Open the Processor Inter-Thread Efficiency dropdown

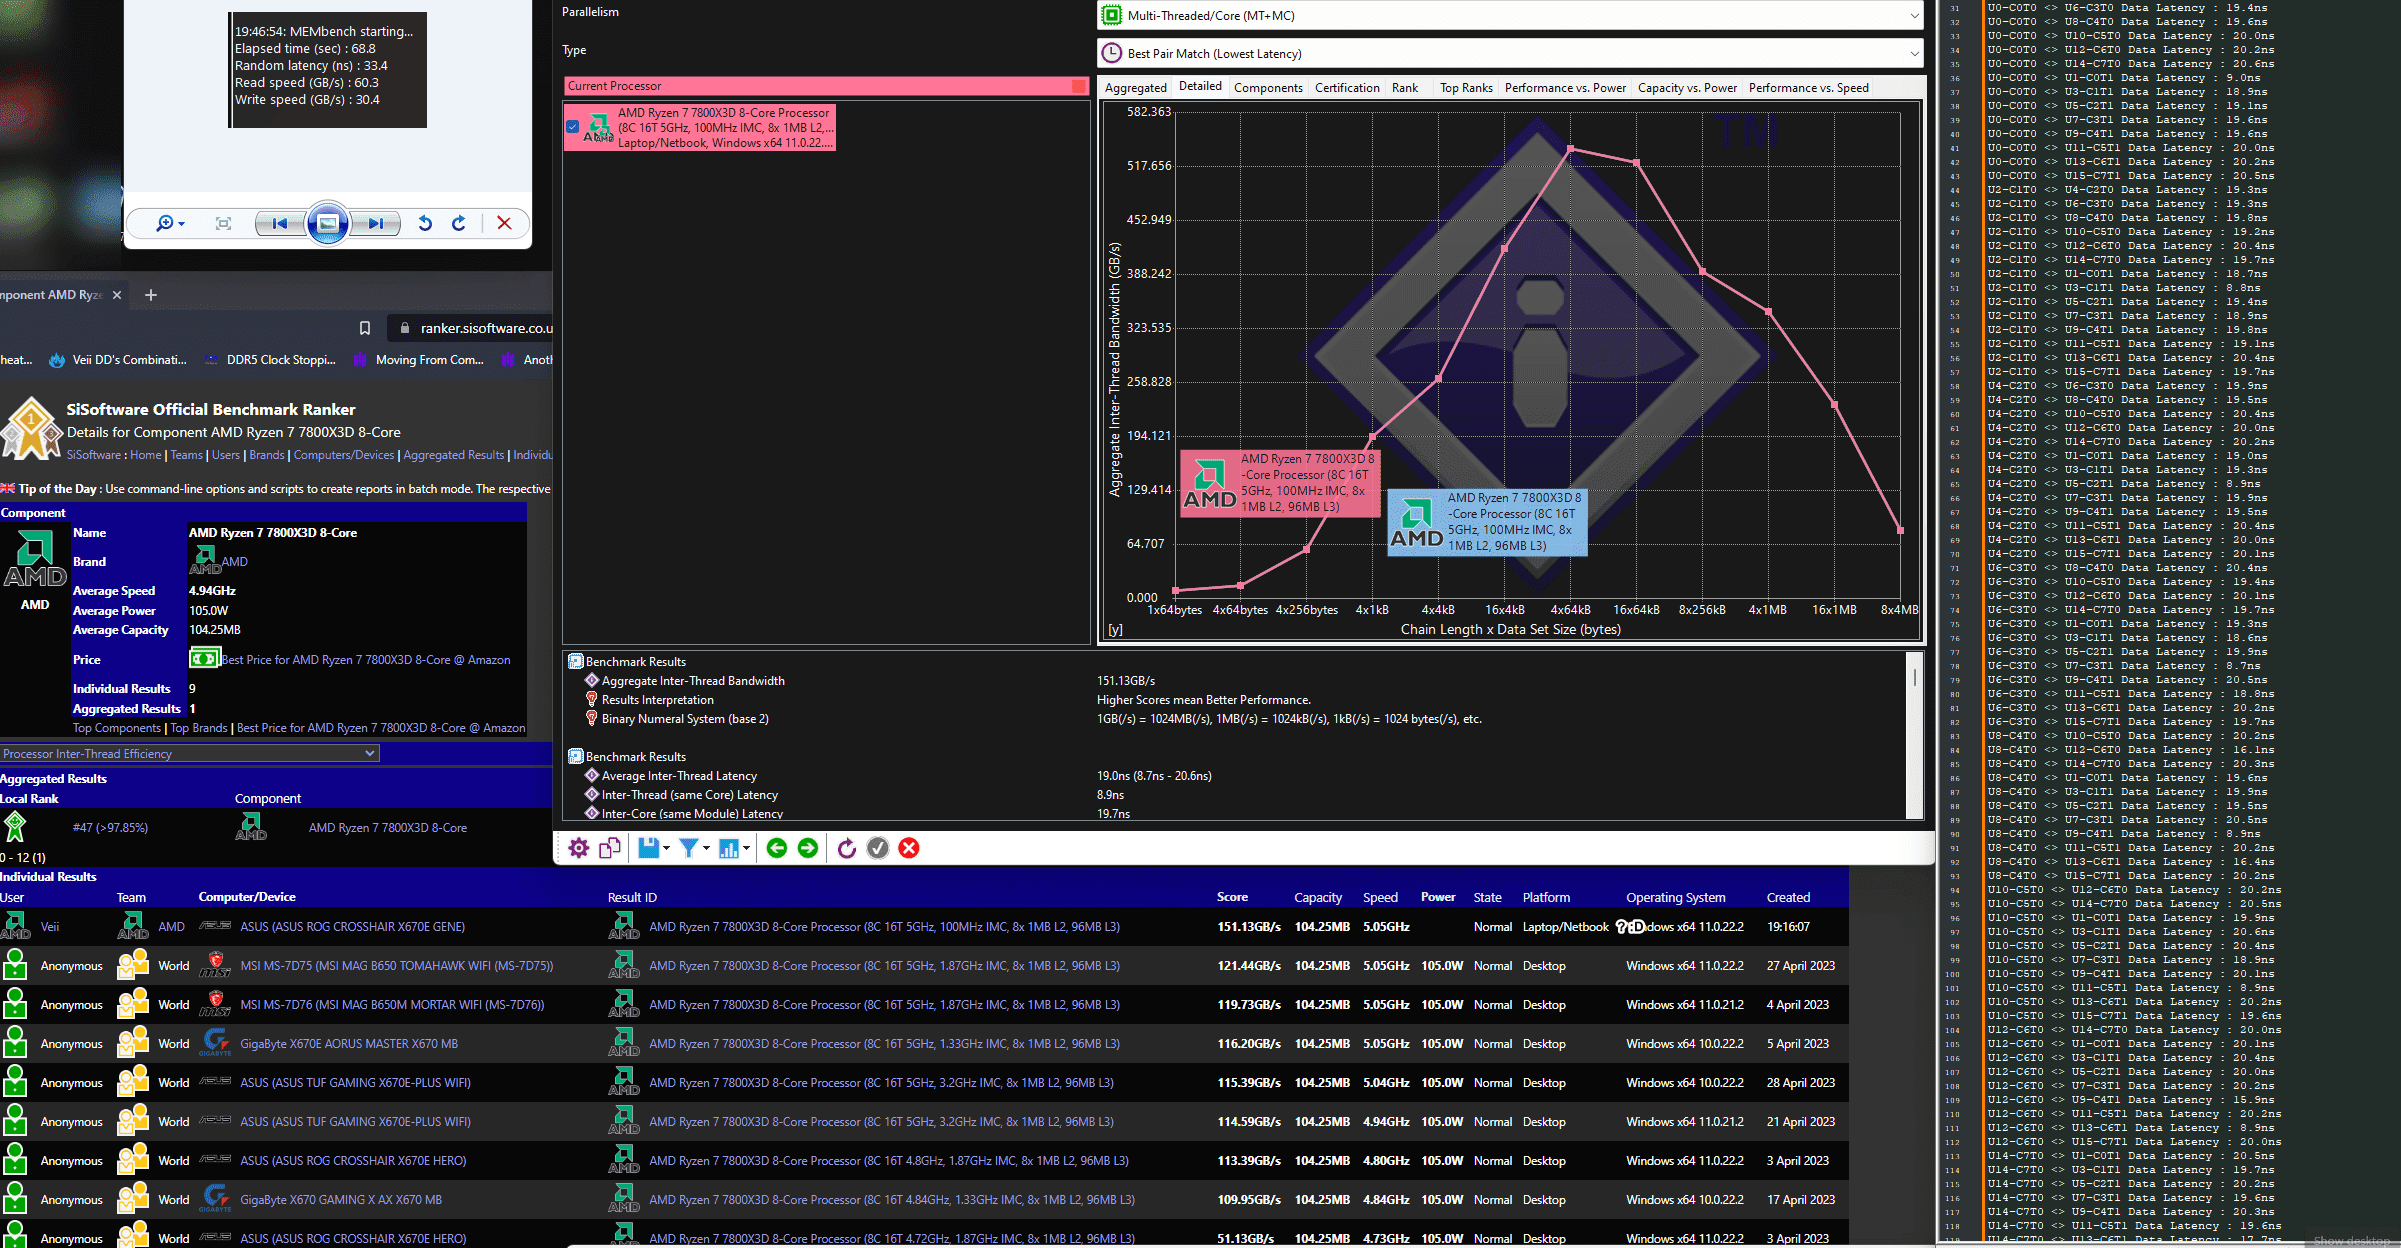pos(189,753)
